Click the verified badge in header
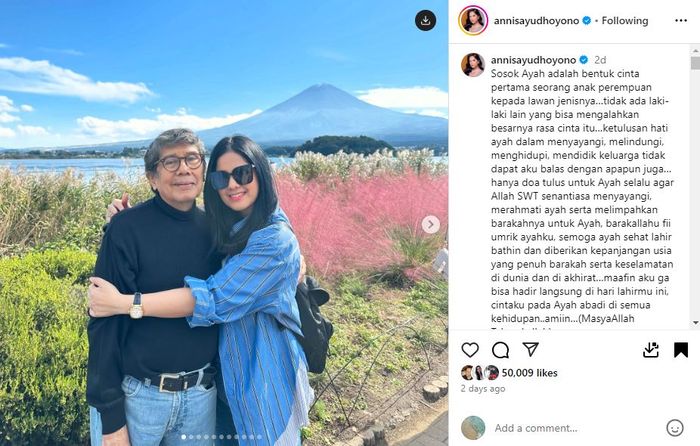Screen dimensions: 700x446 pyautogui.click(x=587, y=21)
